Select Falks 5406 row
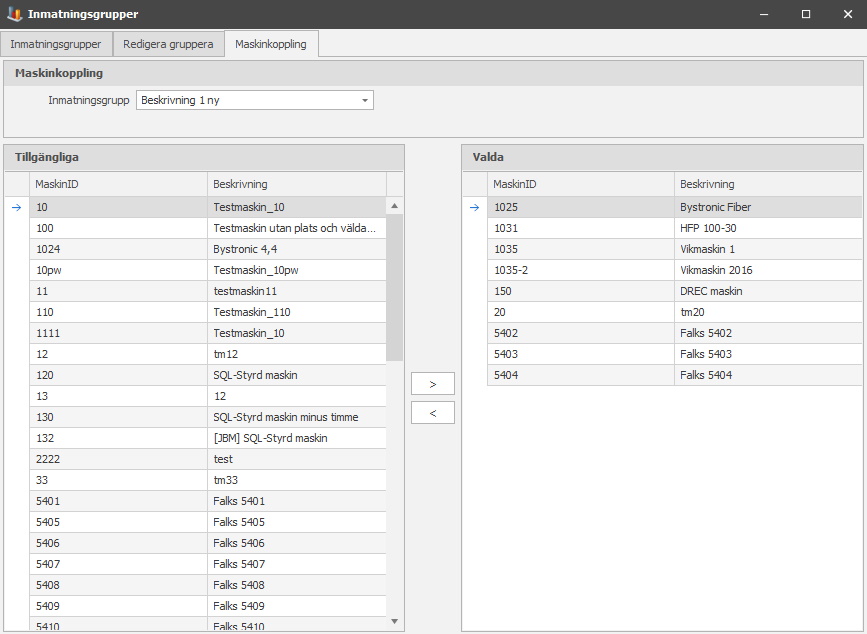The height and width of the screenshot is (634, 867). 208,543
